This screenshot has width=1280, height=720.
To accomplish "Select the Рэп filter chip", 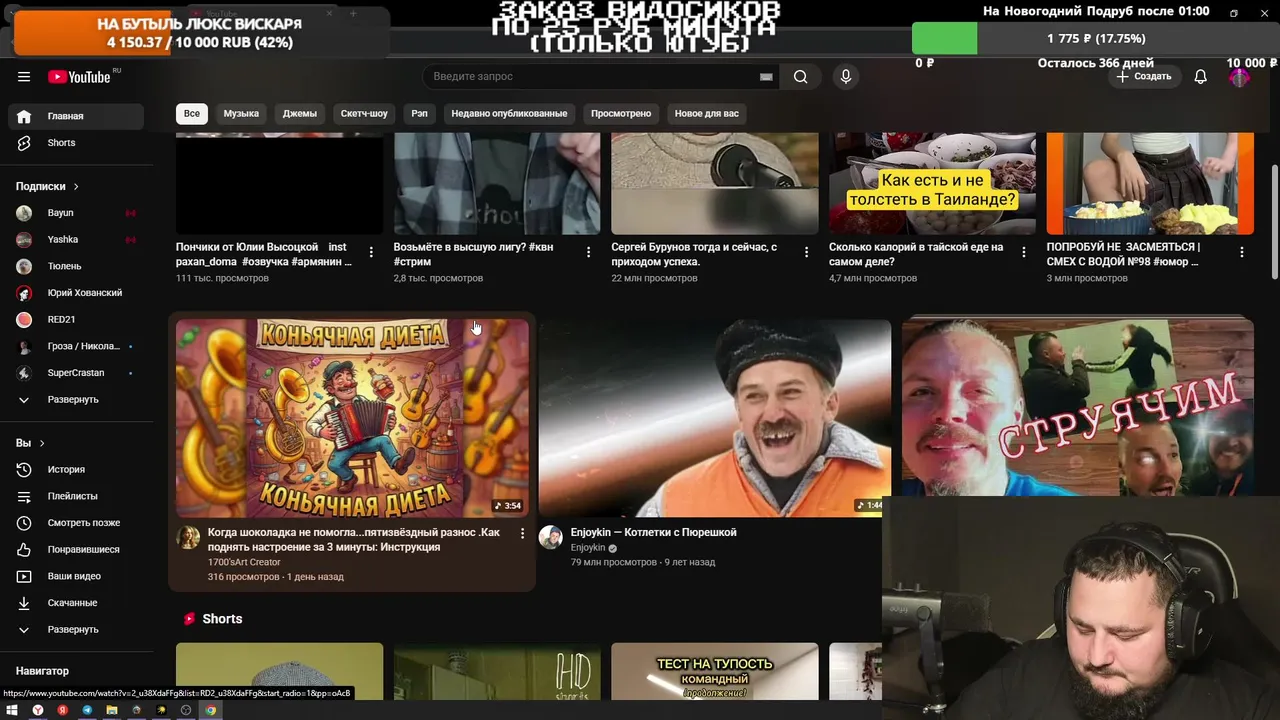I will pos(419,113).
